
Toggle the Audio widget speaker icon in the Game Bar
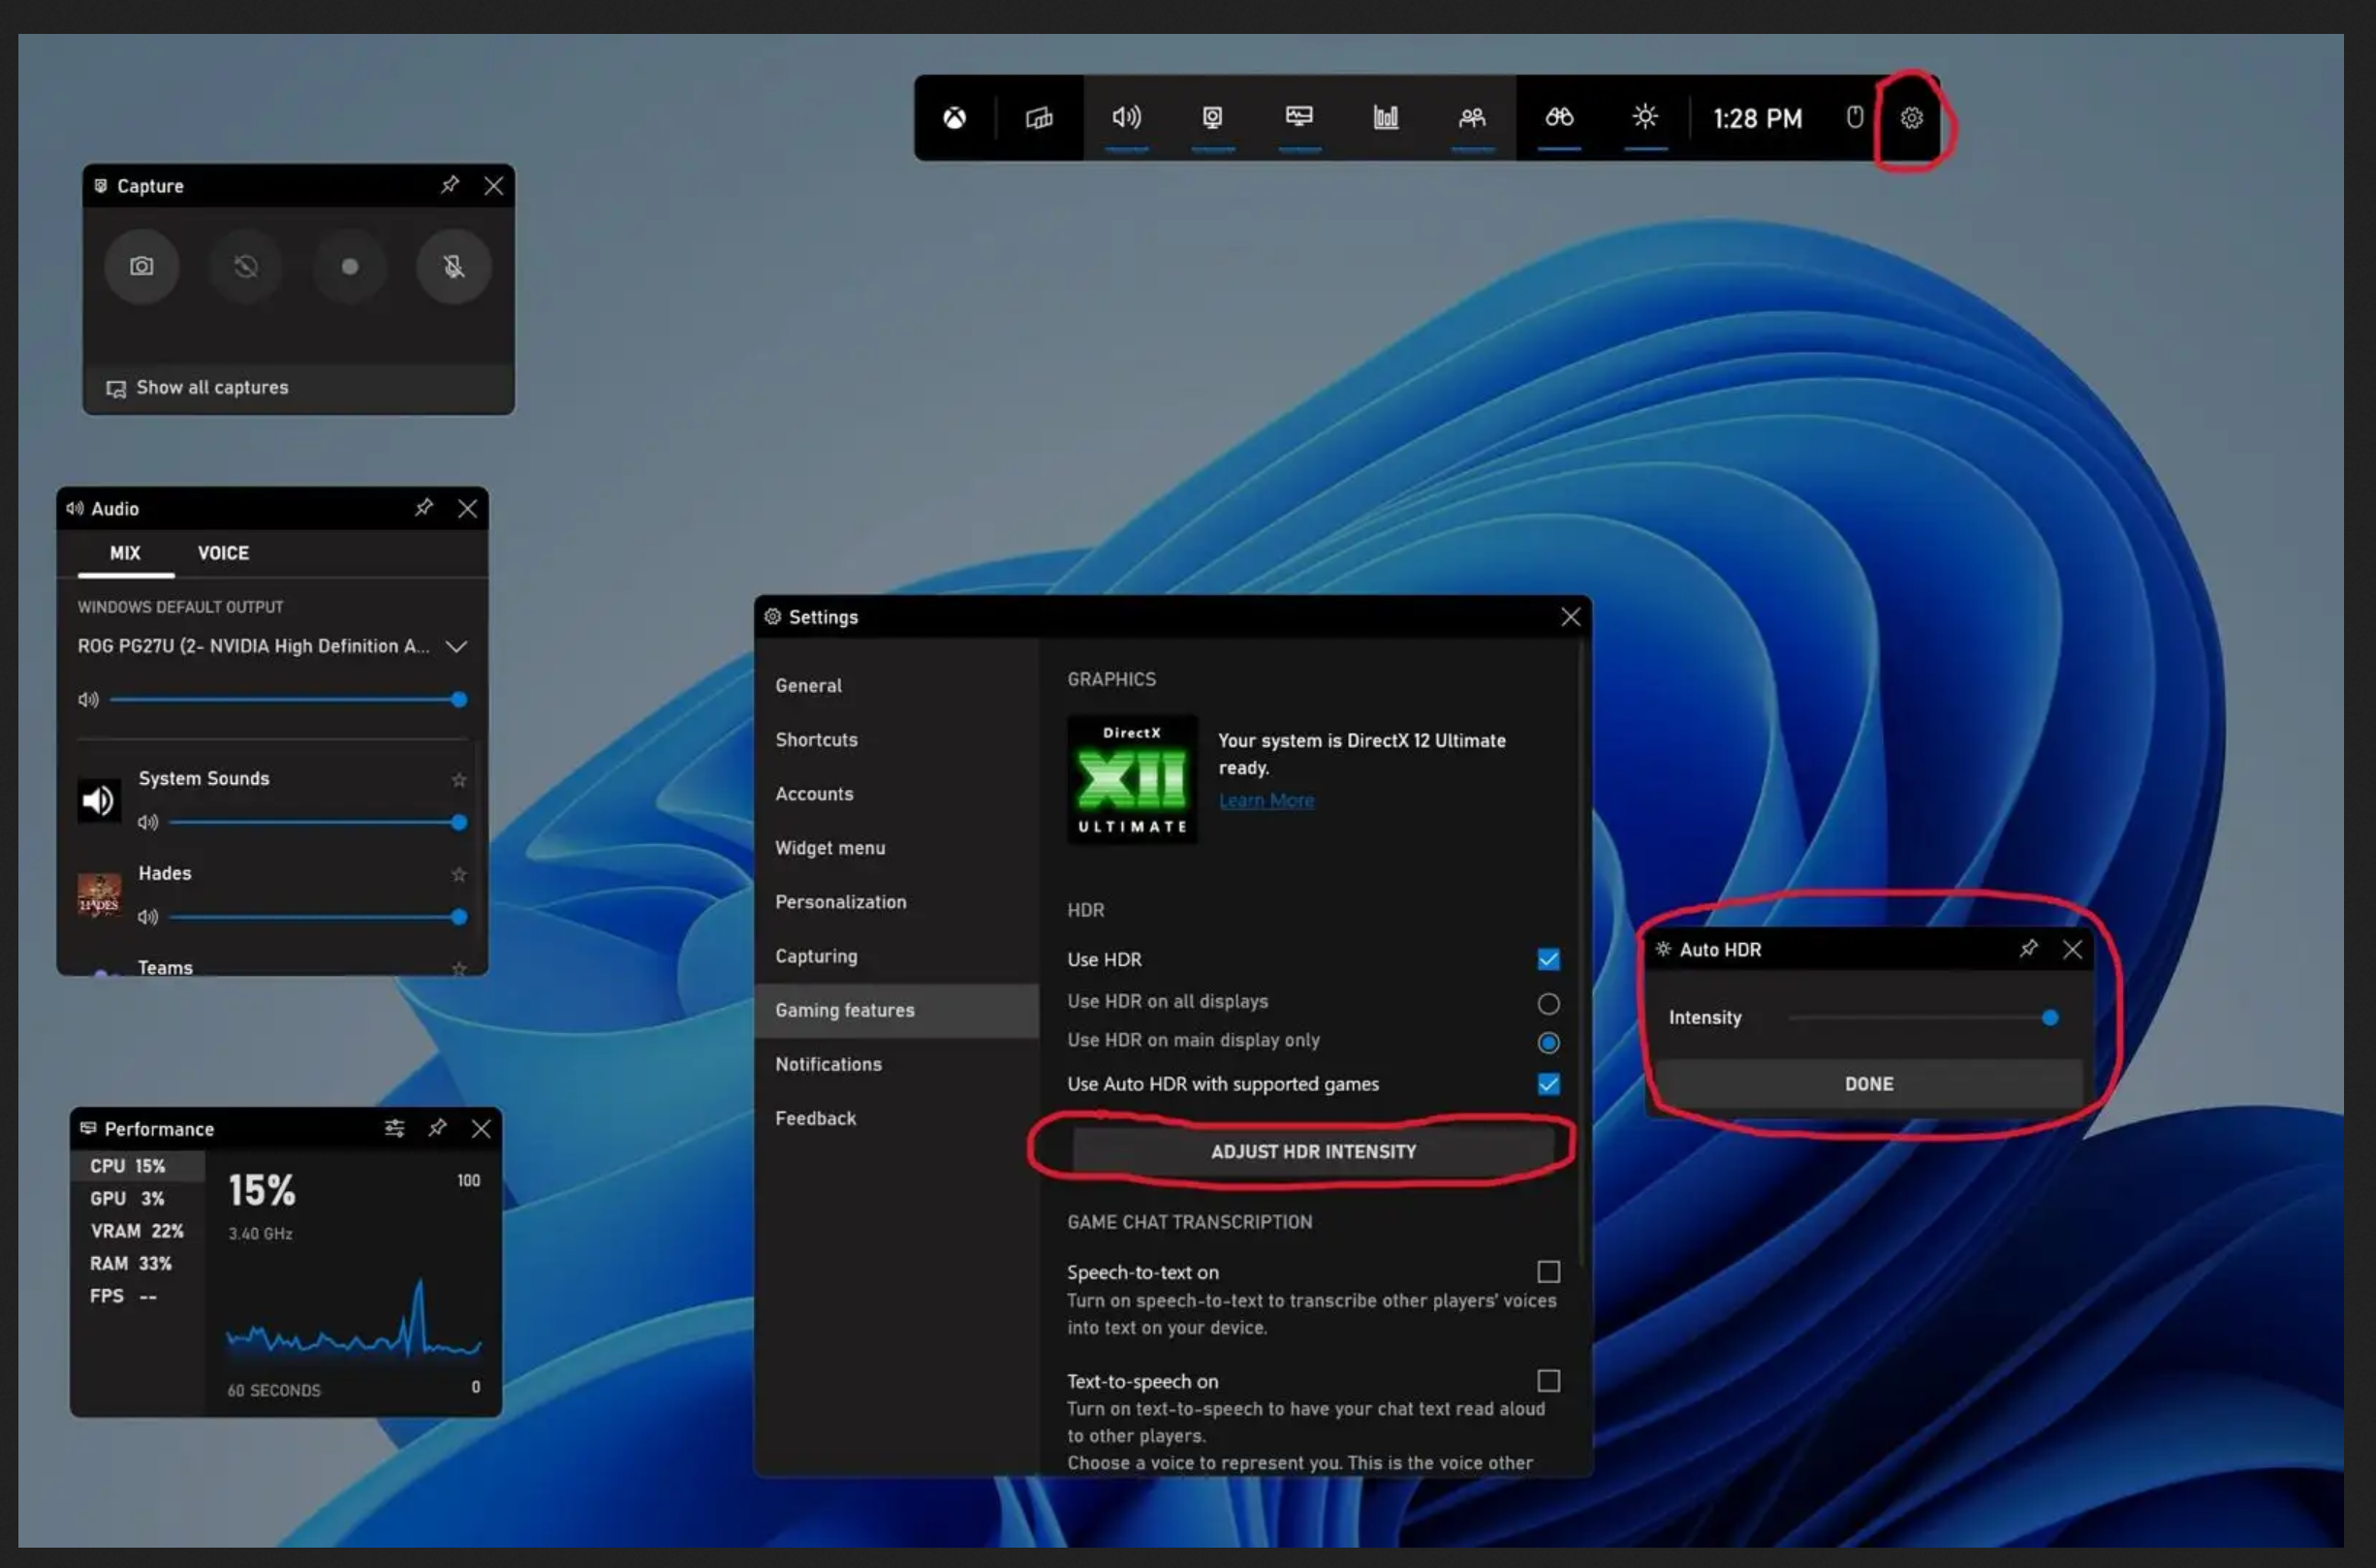point(1126,118)
